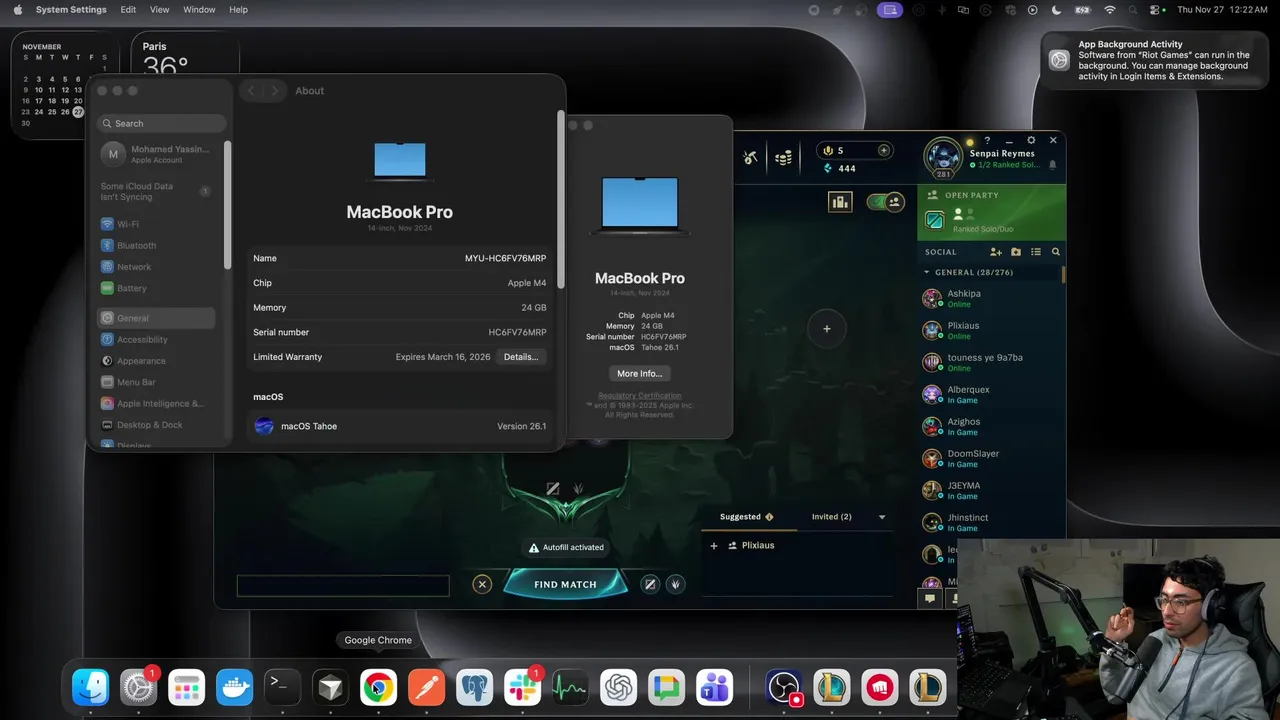Click the plus button next to RP balance
The width and height of the screenshot is (1280, 720).
[x=883, y=150]
